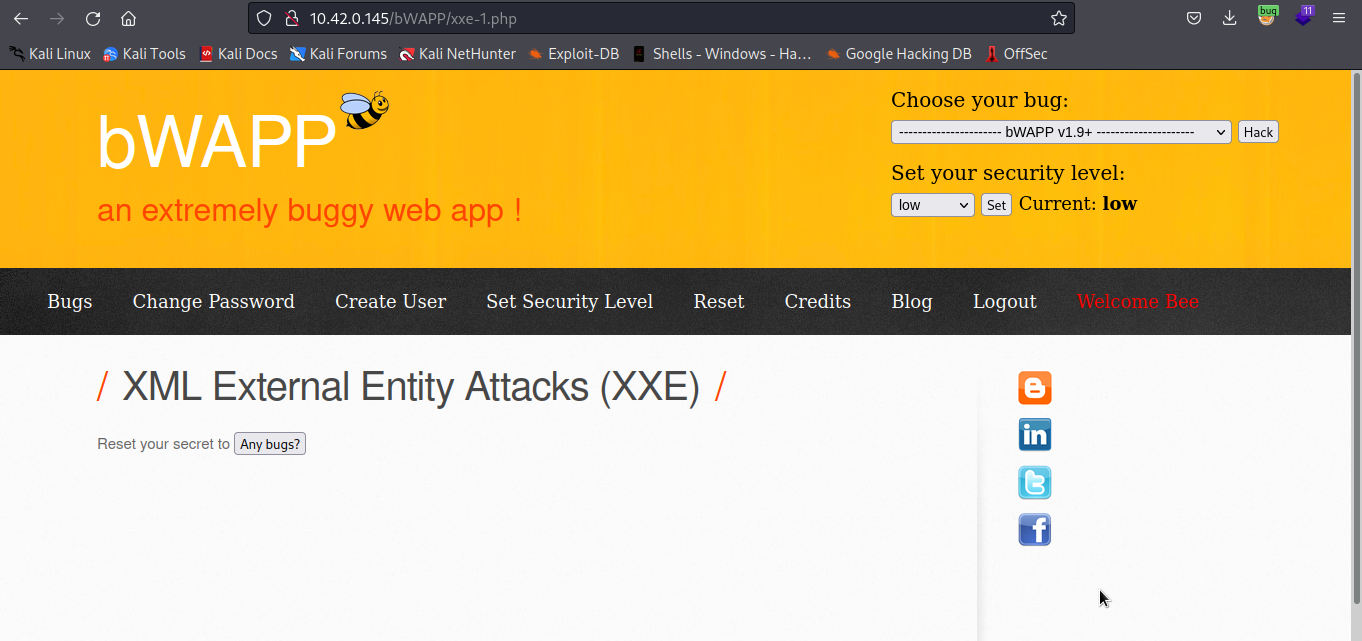The width and height of the screenshot is (1362, 641).
Task: Click the 'Current: low' status text
Action: (x=1078, y=204)
